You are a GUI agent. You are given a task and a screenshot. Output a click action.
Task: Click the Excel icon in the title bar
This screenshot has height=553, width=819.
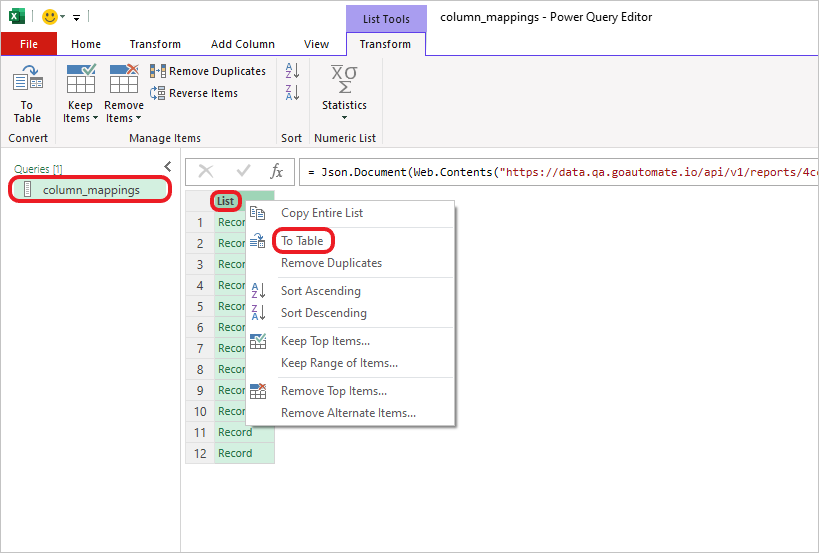[x=17, y=17]
